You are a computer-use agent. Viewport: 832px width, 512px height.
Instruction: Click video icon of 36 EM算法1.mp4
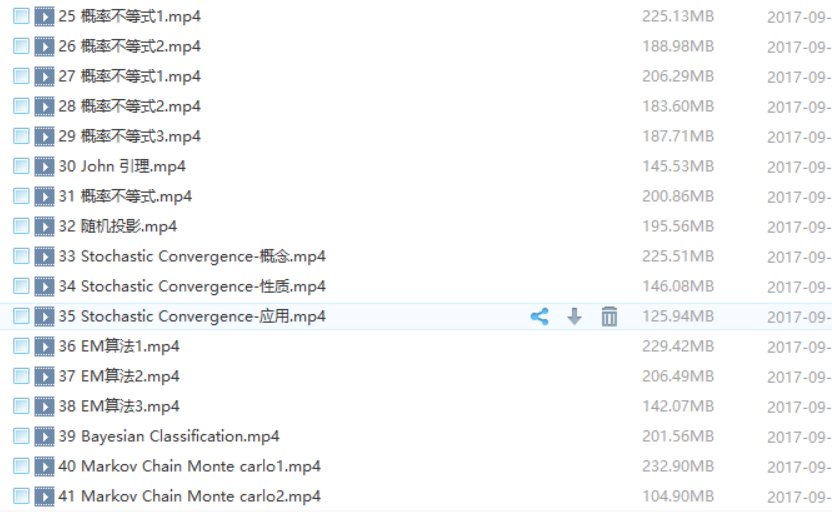click(45, 346)
